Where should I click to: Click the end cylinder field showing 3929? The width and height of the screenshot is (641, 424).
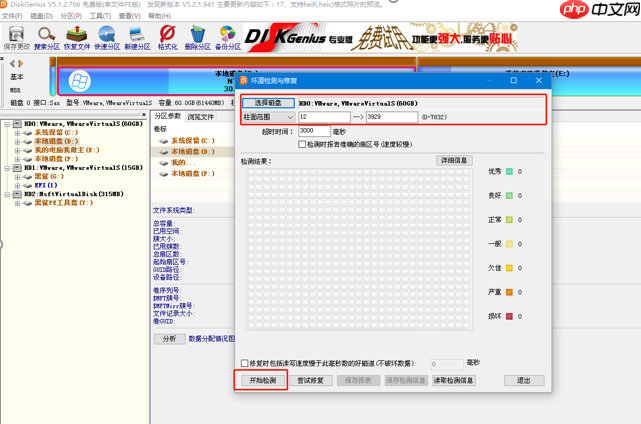[x=392, y=117]
